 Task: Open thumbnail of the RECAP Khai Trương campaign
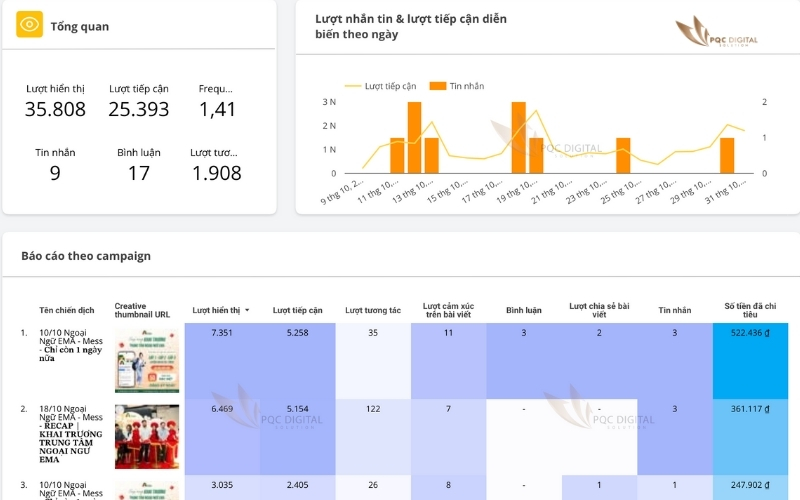147,437
